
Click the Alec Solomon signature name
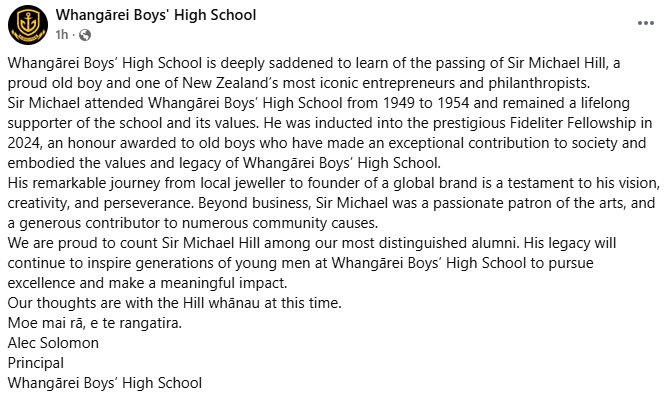(53, 343)
